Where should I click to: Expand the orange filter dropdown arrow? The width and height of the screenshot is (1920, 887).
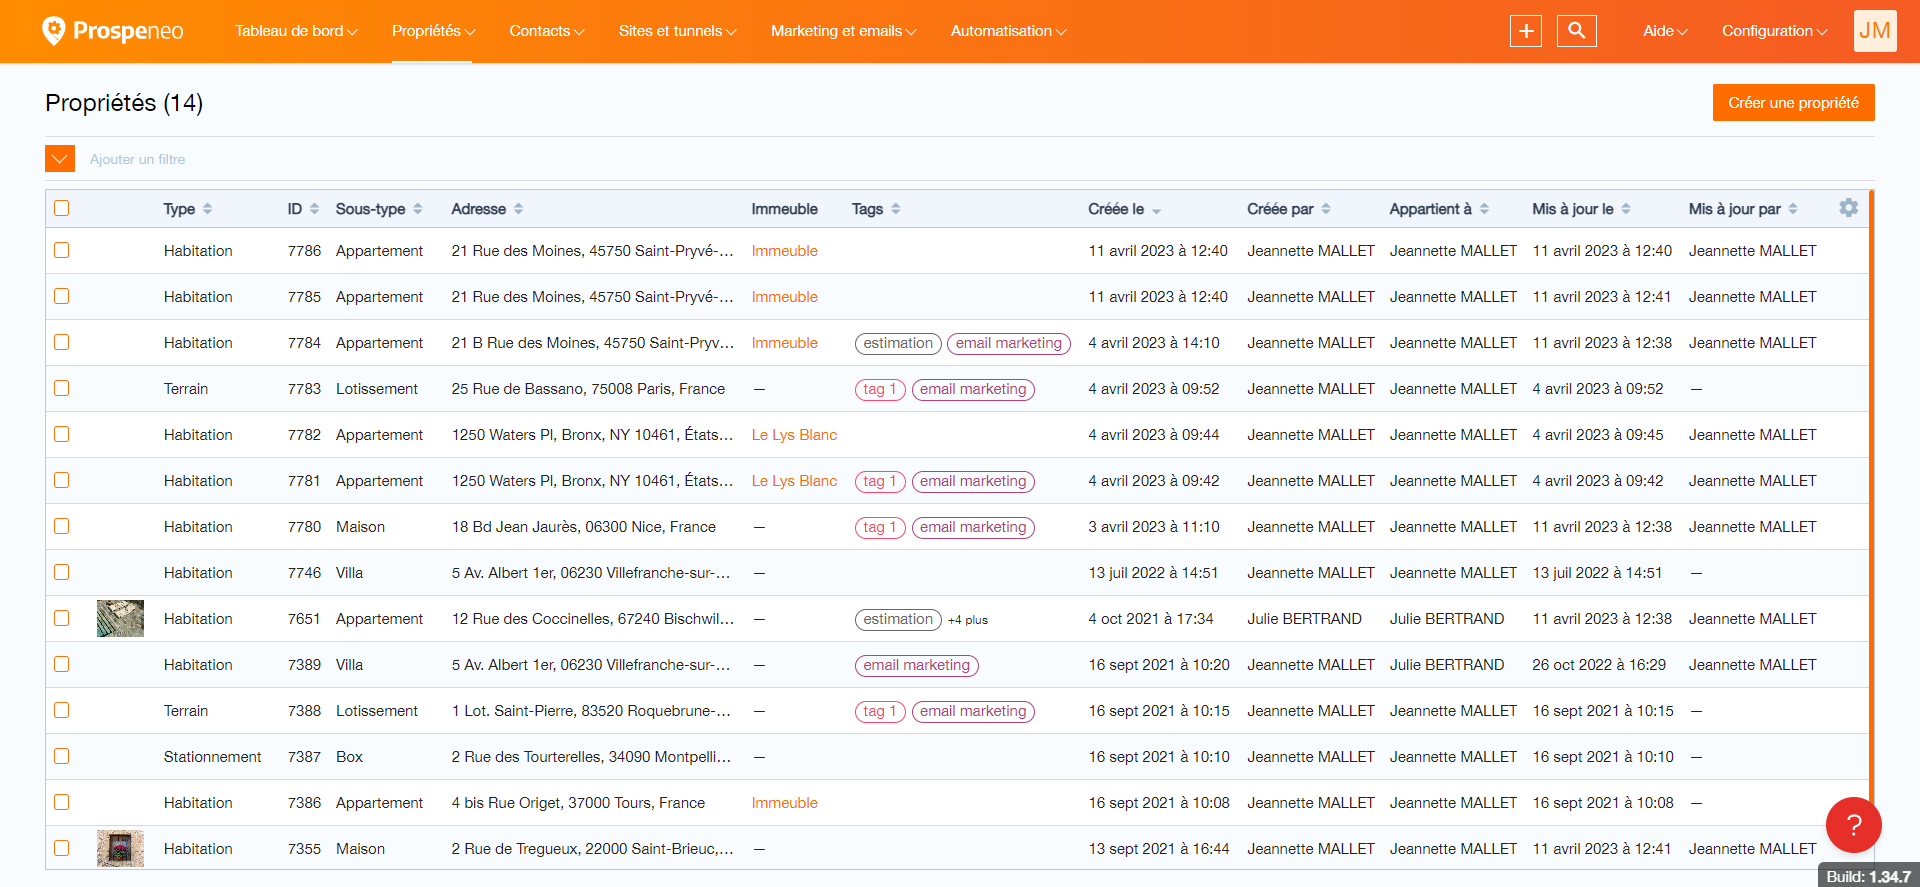(60, 159)
